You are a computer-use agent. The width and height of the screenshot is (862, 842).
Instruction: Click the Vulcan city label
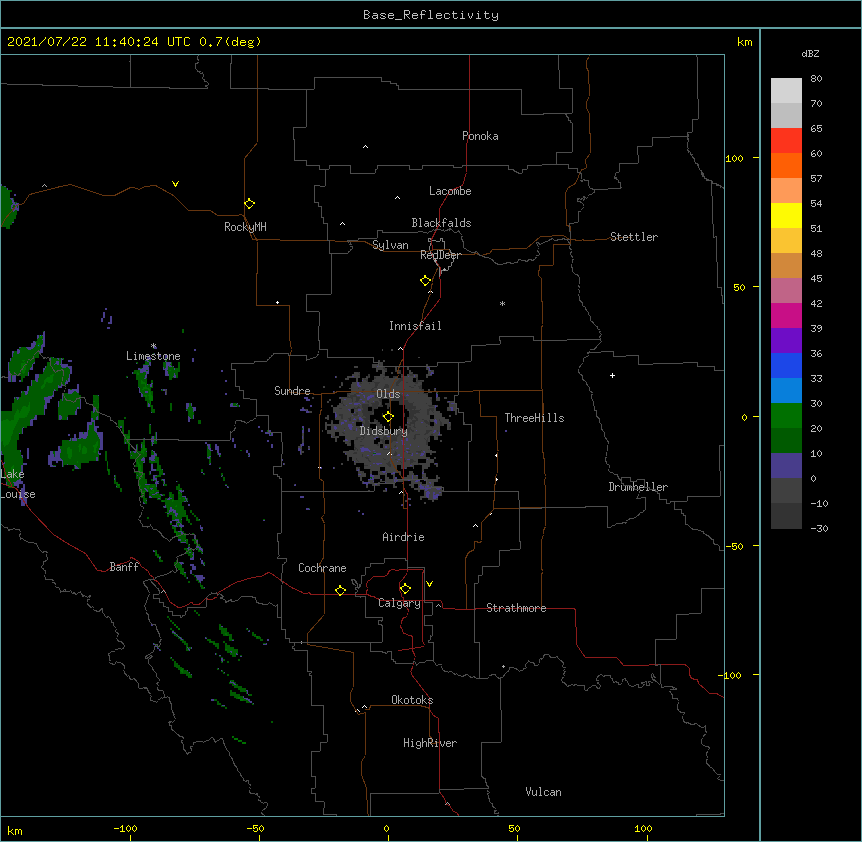(x=543, y=792)
